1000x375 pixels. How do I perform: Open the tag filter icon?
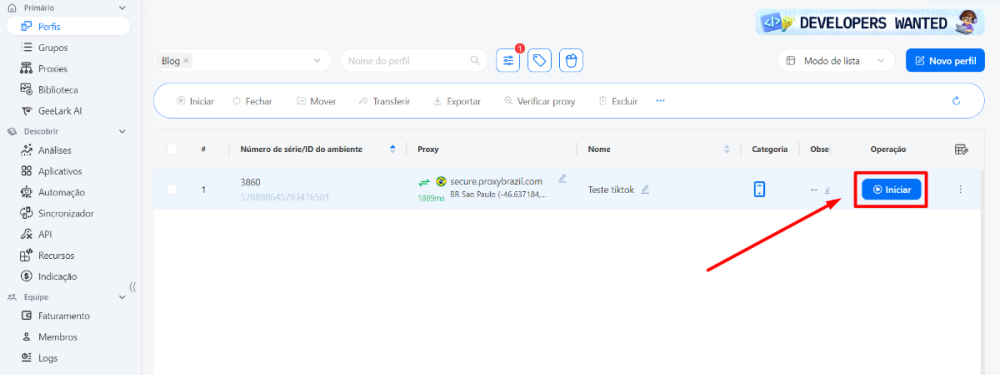(x=540, y=61)
